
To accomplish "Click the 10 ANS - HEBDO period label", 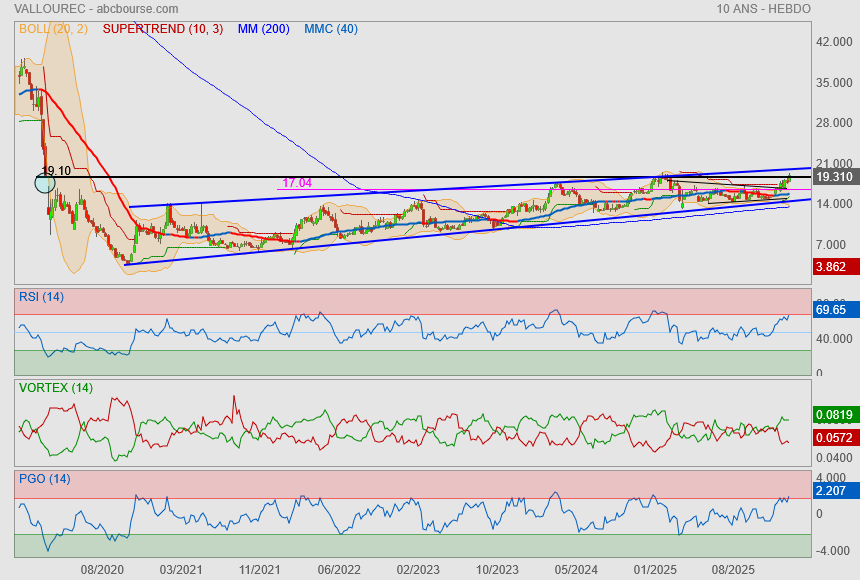I will pyautogui.click(x=763, y=8).
